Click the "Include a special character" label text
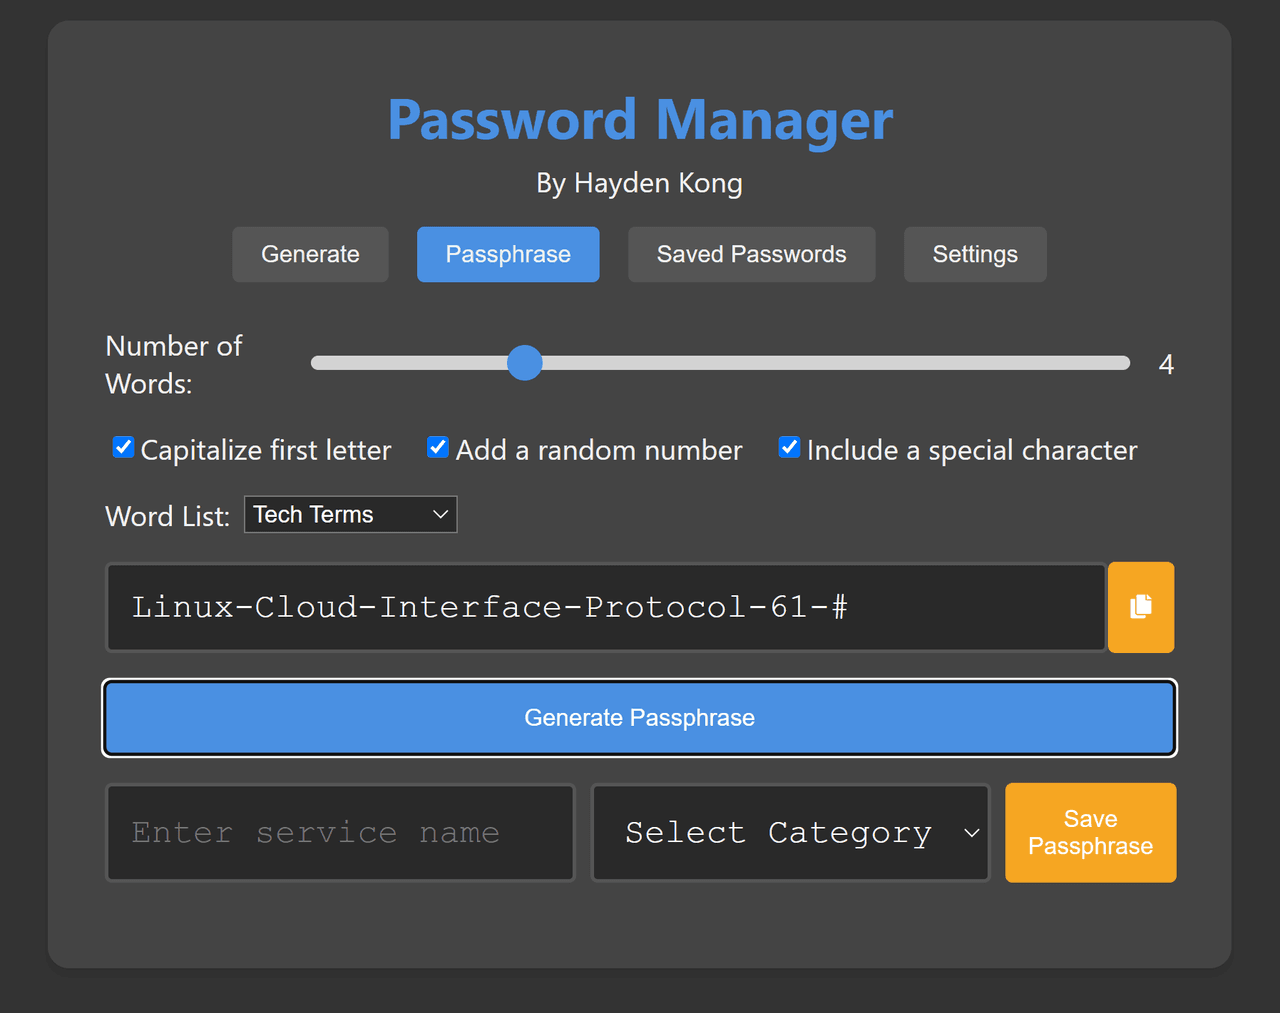The width and height of the screenshot is (1280, 1013). (971, 451)
